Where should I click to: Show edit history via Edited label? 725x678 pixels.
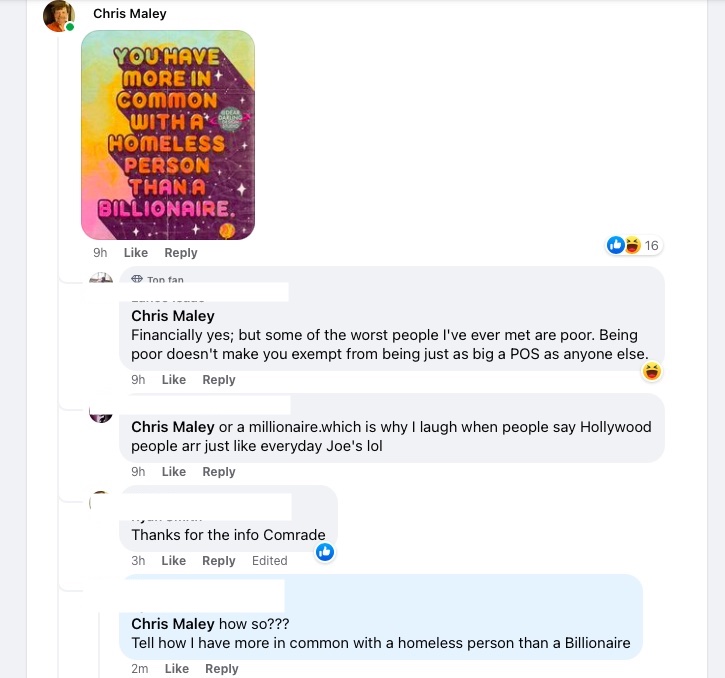(270, 561)
